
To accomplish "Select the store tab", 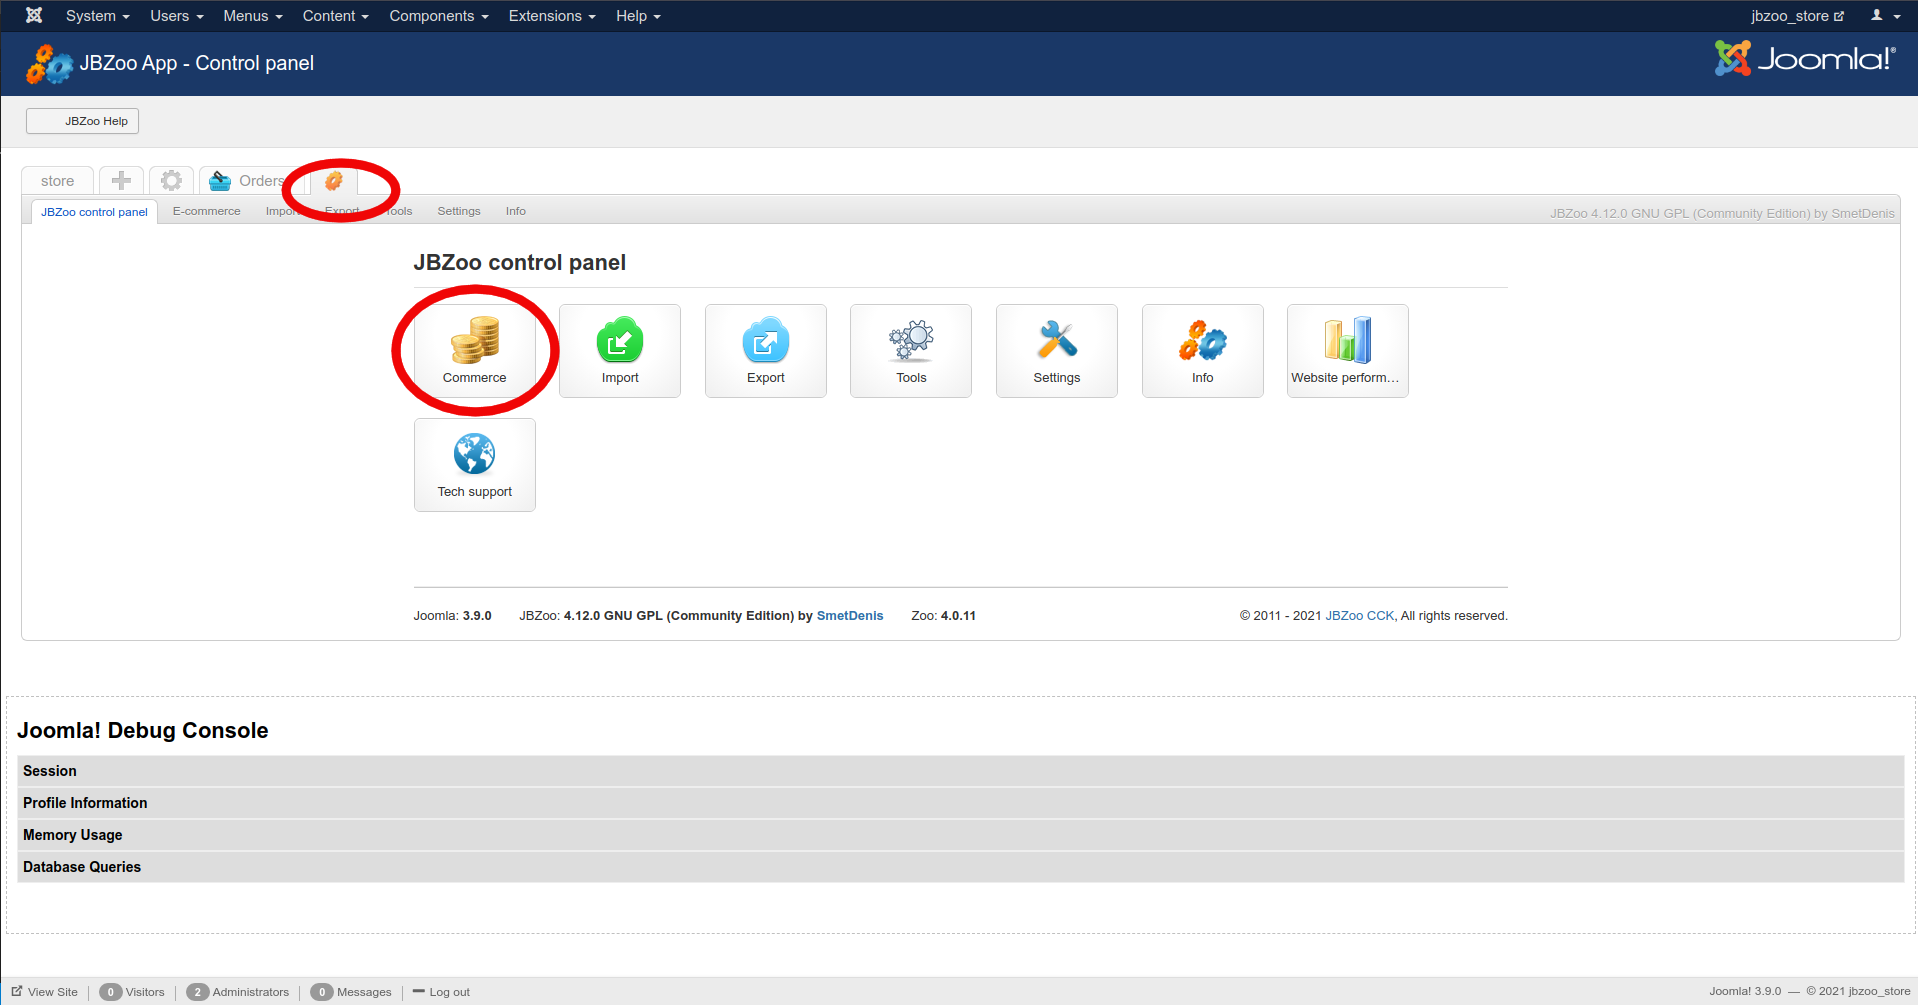I will [58, 180].
